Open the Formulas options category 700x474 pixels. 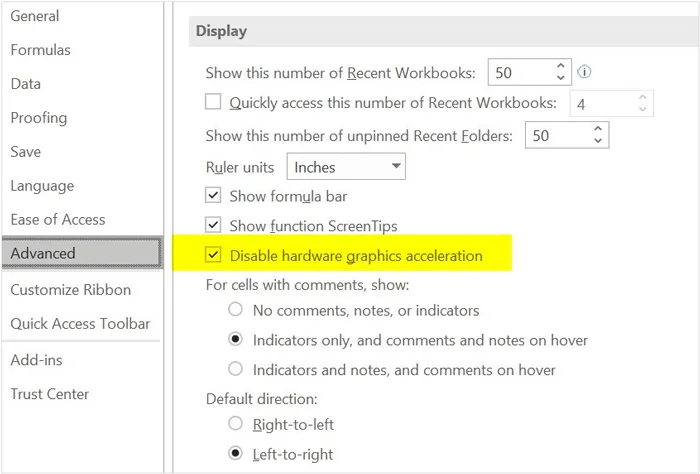pos(41,50)
